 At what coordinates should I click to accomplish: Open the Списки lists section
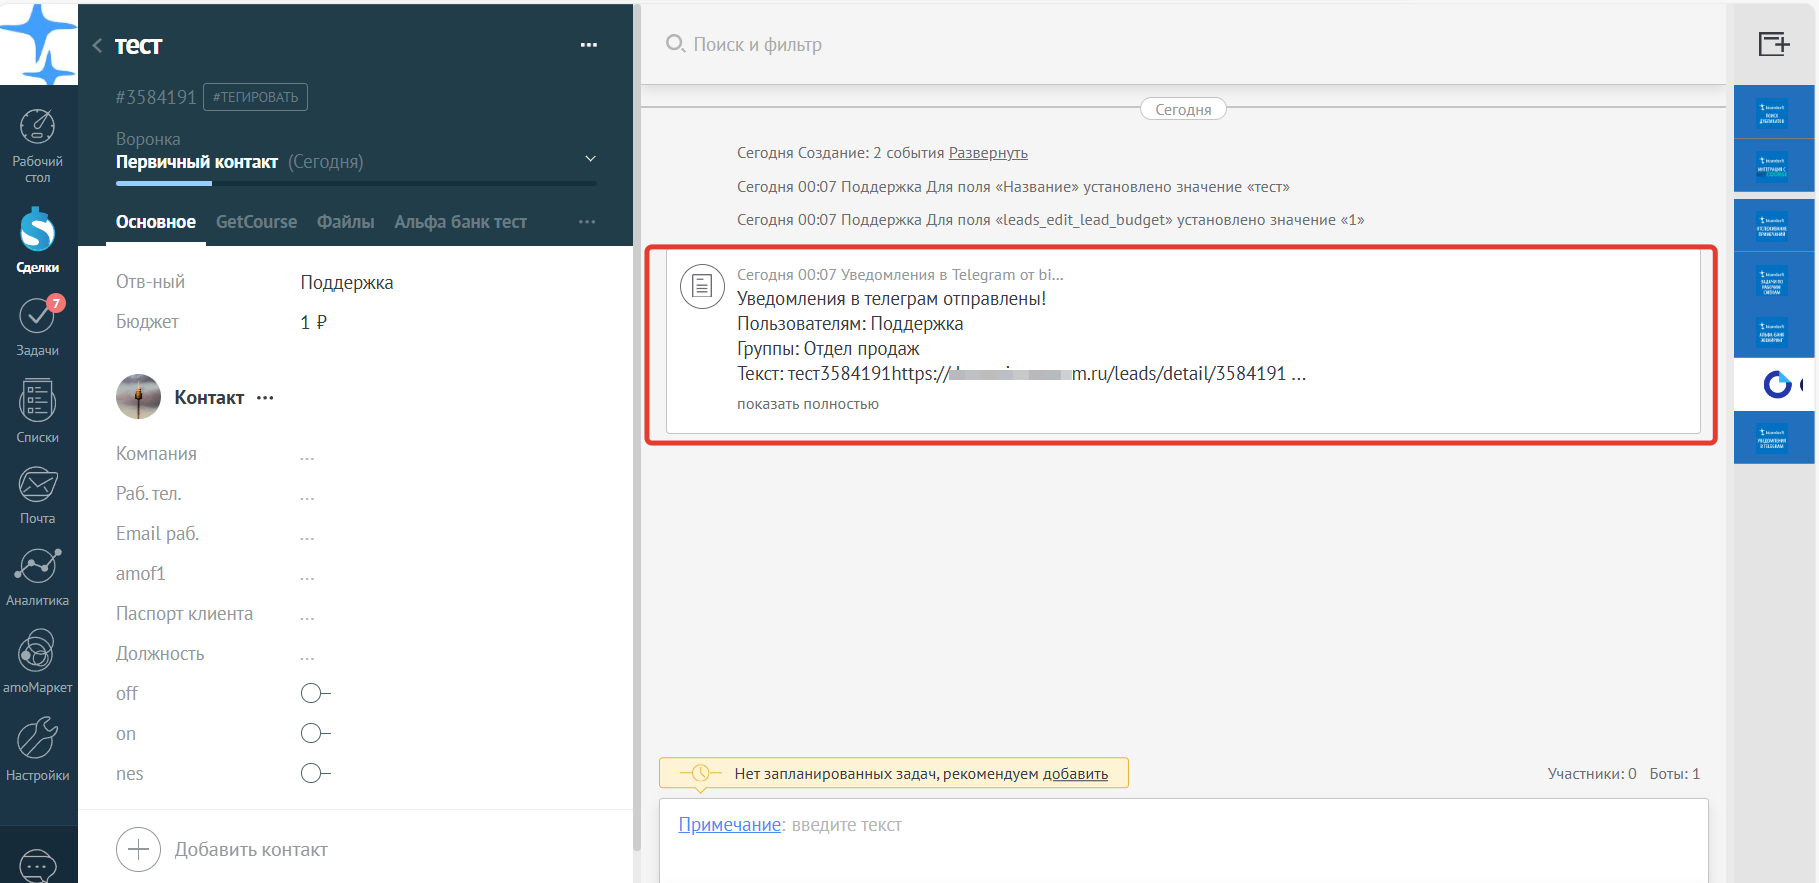click(38, 411)
